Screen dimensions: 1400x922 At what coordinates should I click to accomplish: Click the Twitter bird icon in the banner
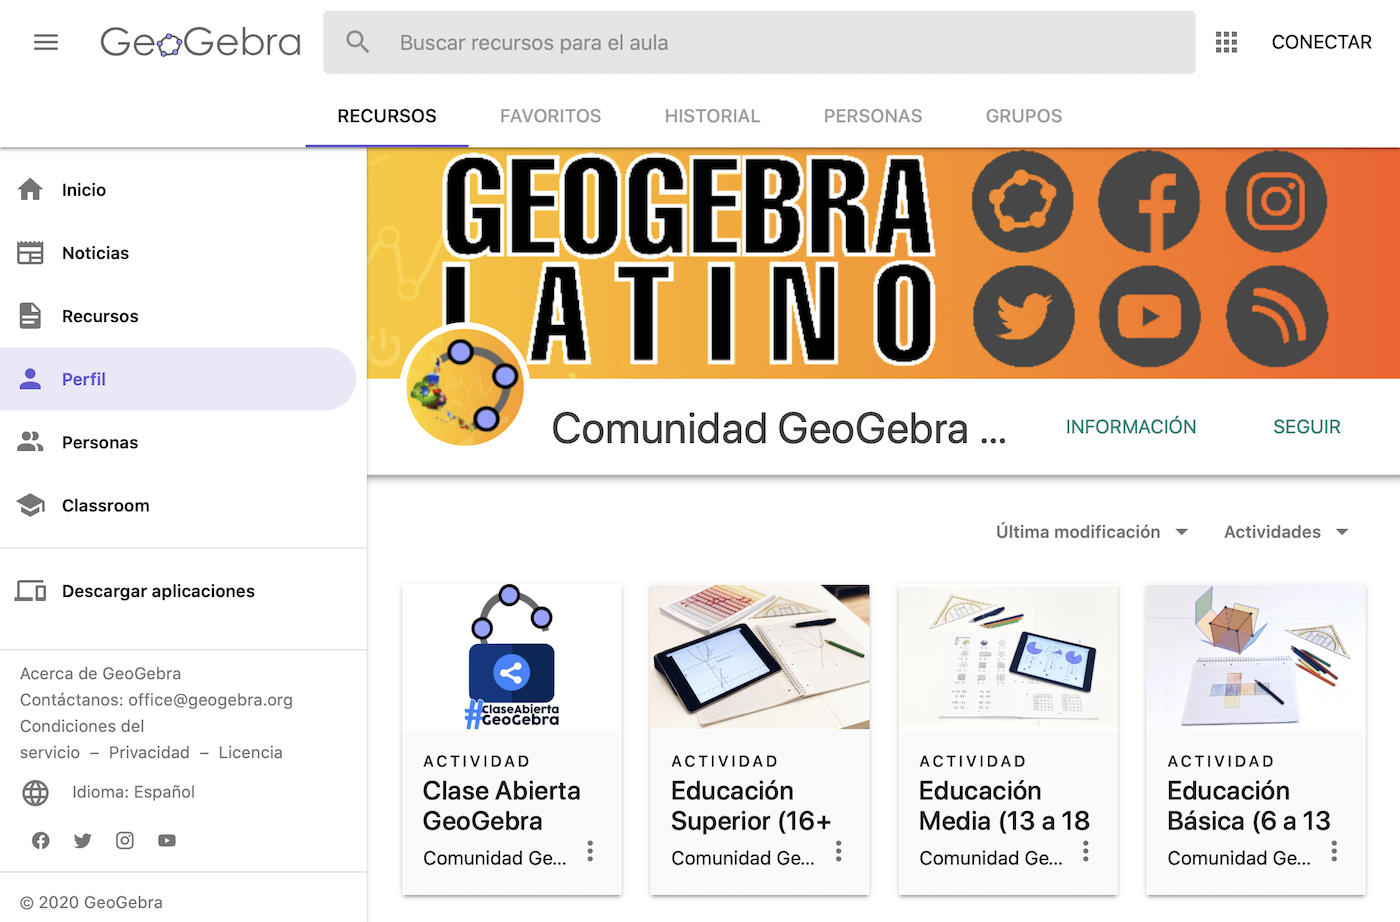coord(1023,316)
